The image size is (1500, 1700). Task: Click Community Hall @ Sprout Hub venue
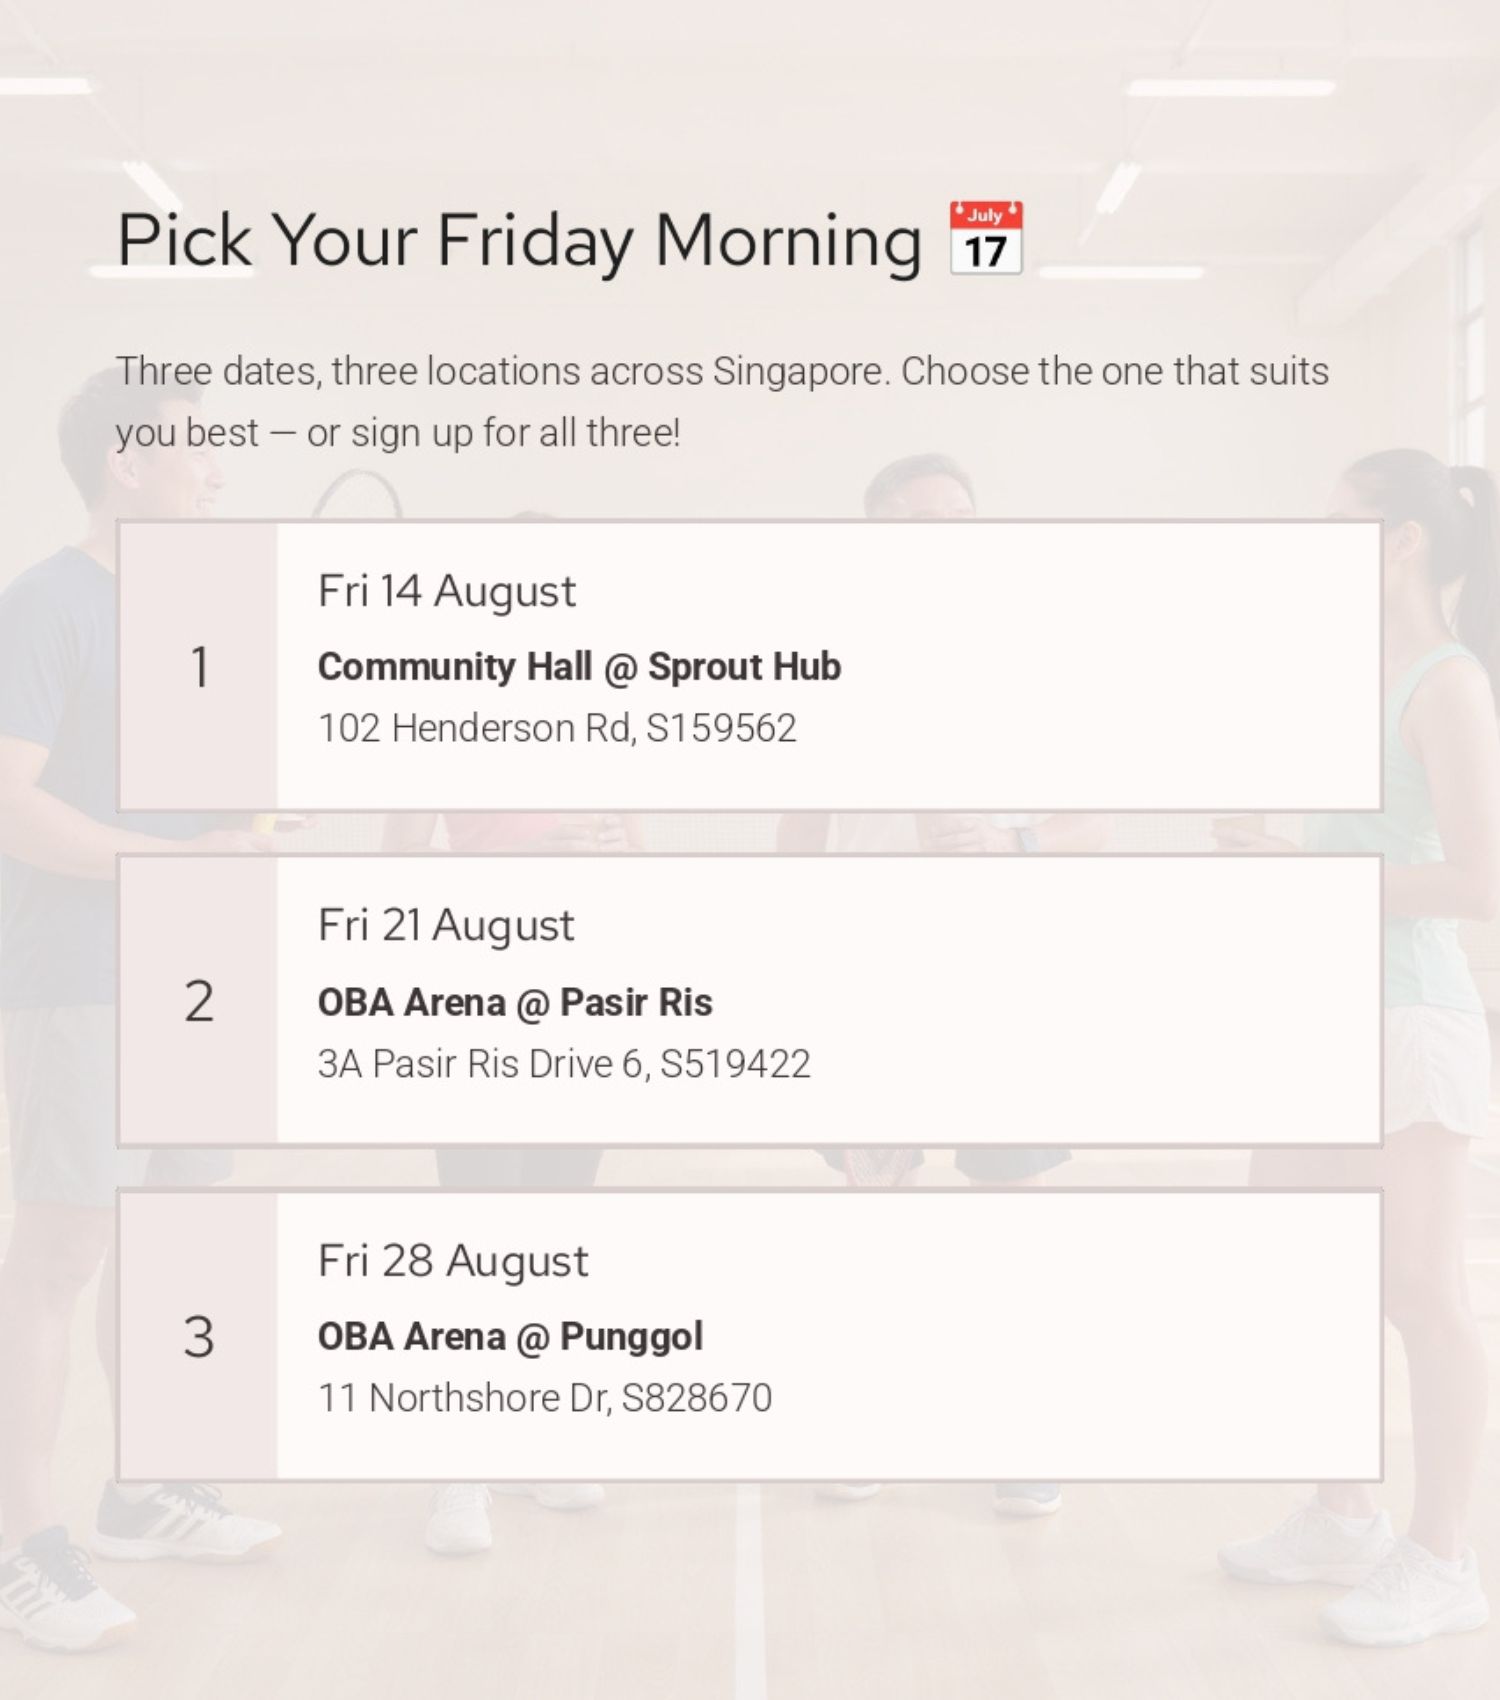tap(579, 667)
